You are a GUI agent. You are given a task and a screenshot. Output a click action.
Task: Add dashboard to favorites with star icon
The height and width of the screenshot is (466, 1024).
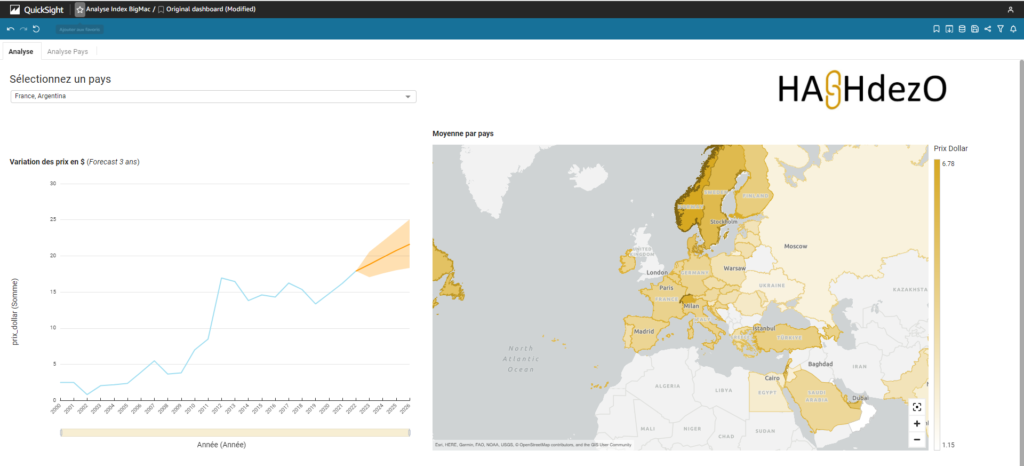(x=80, y=10)
